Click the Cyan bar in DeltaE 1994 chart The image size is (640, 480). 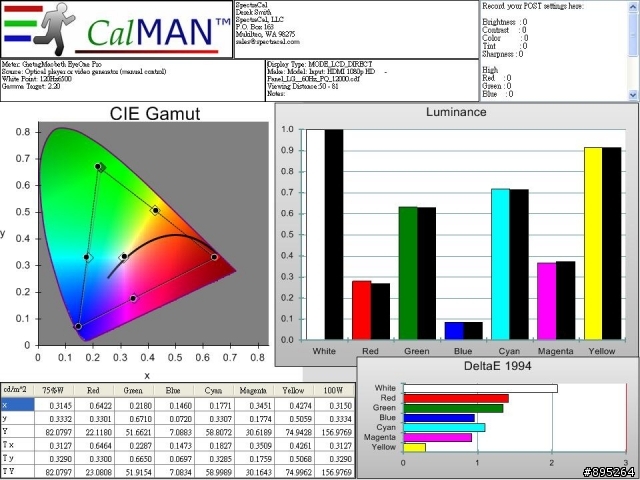(x=444, y=427)
